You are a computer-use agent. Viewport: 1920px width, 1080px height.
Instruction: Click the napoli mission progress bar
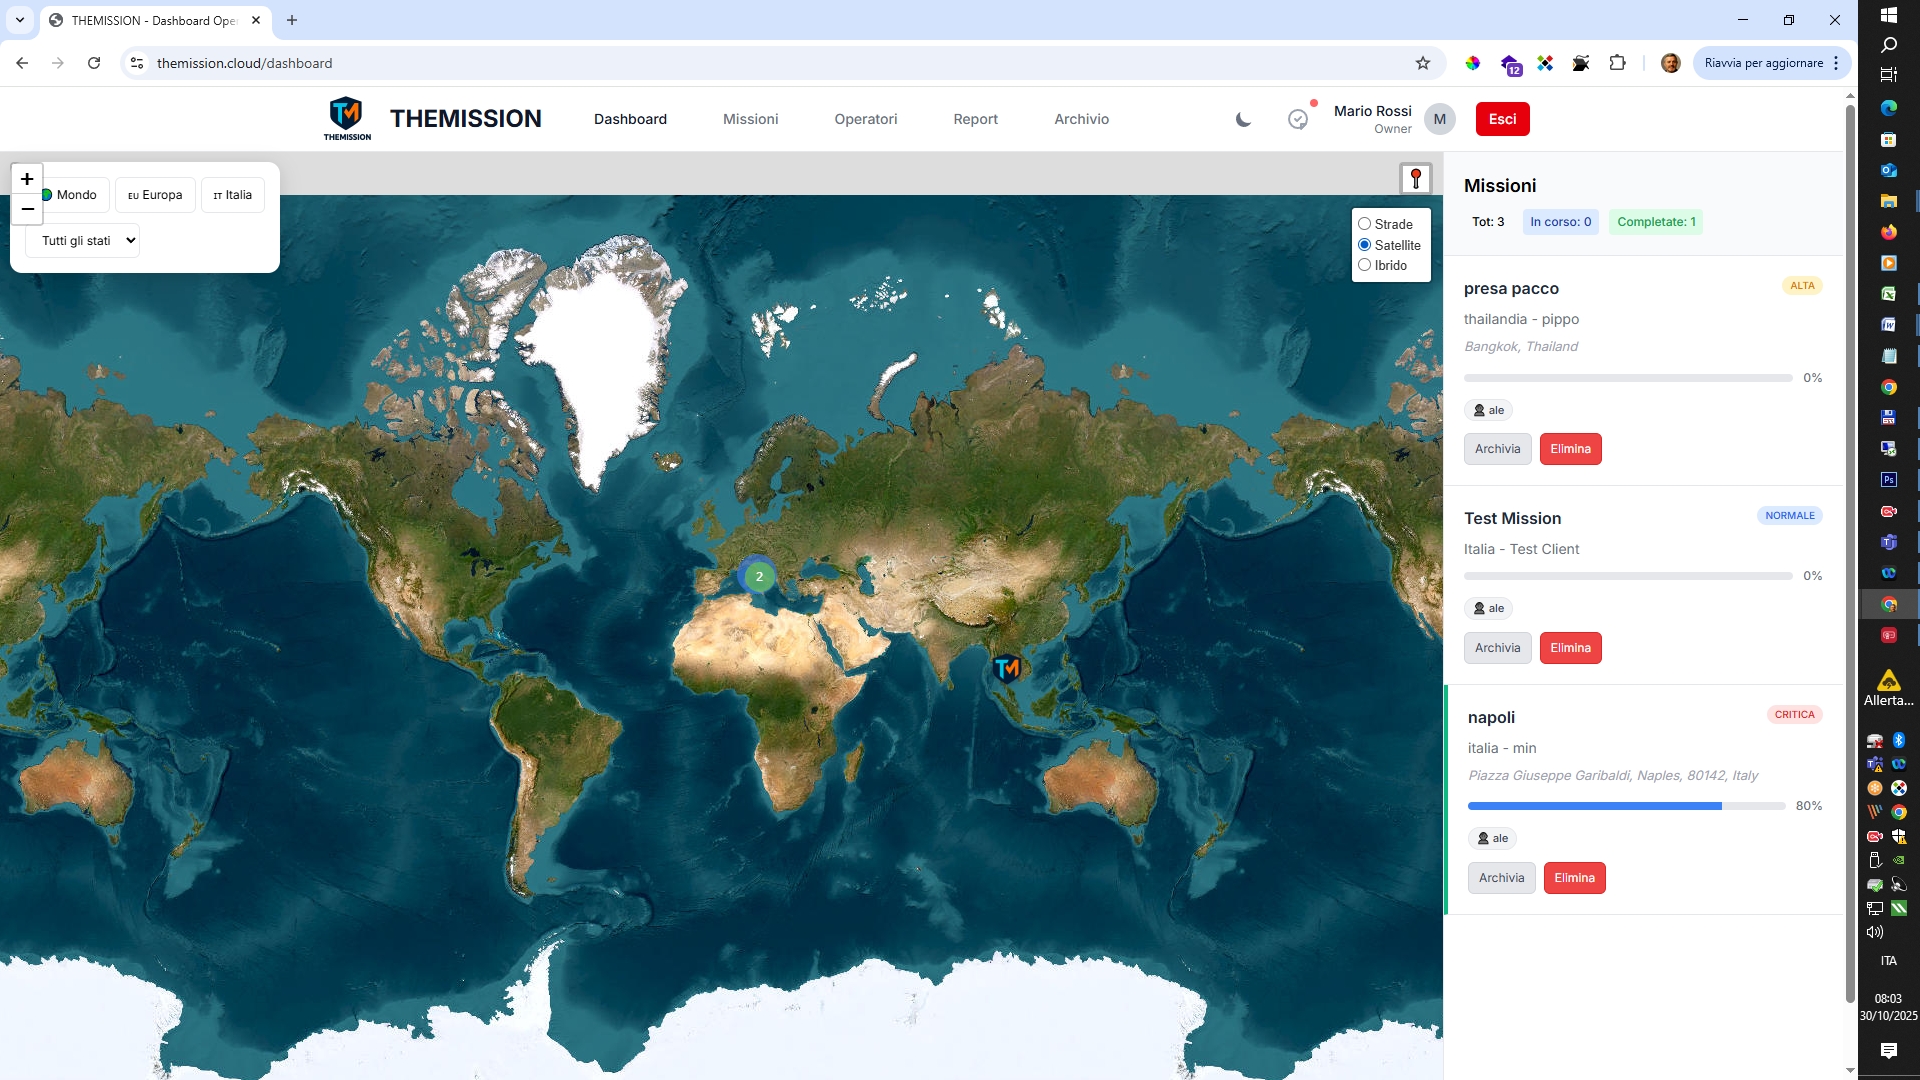click(x=1626, y=806)
